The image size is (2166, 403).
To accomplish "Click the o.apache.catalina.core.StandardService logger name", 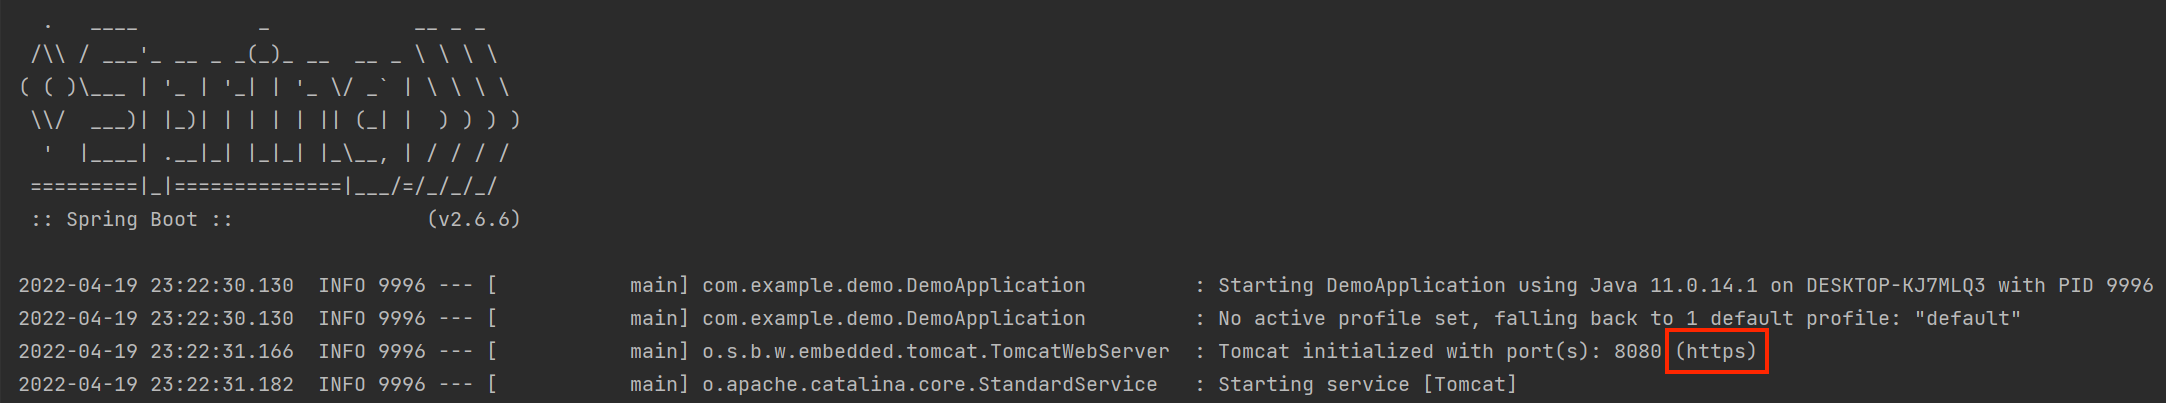I will coord(930,385).
